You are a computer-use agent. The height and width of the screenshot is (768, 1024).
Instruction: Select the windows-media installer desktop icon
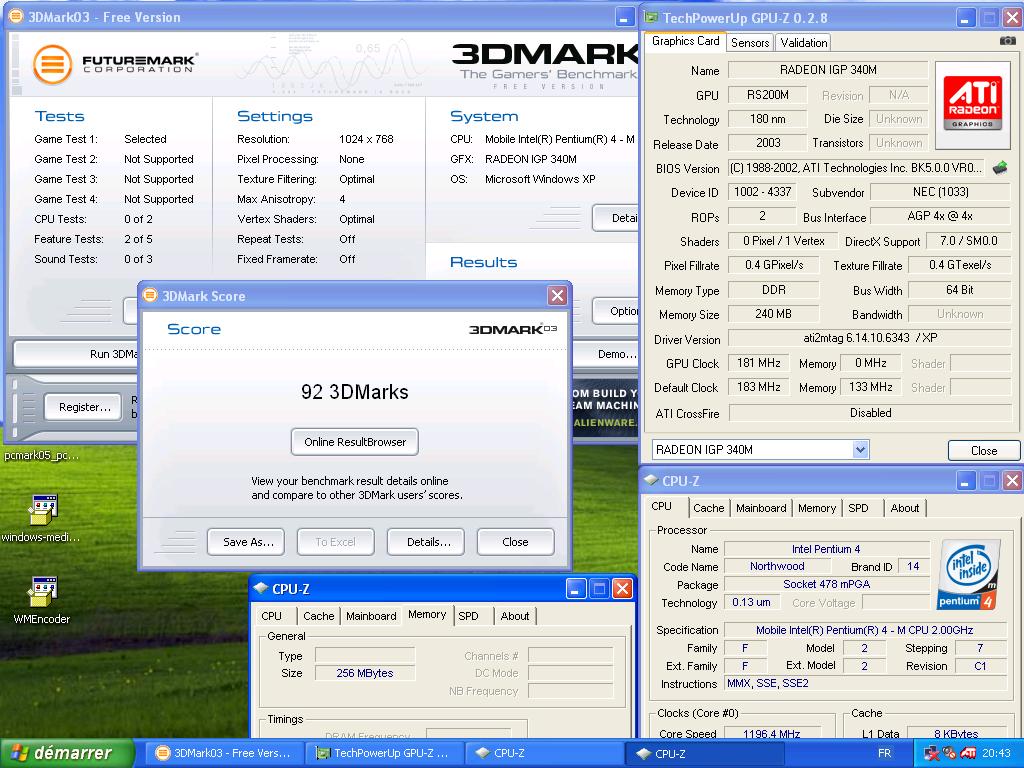tap(41, 518)
